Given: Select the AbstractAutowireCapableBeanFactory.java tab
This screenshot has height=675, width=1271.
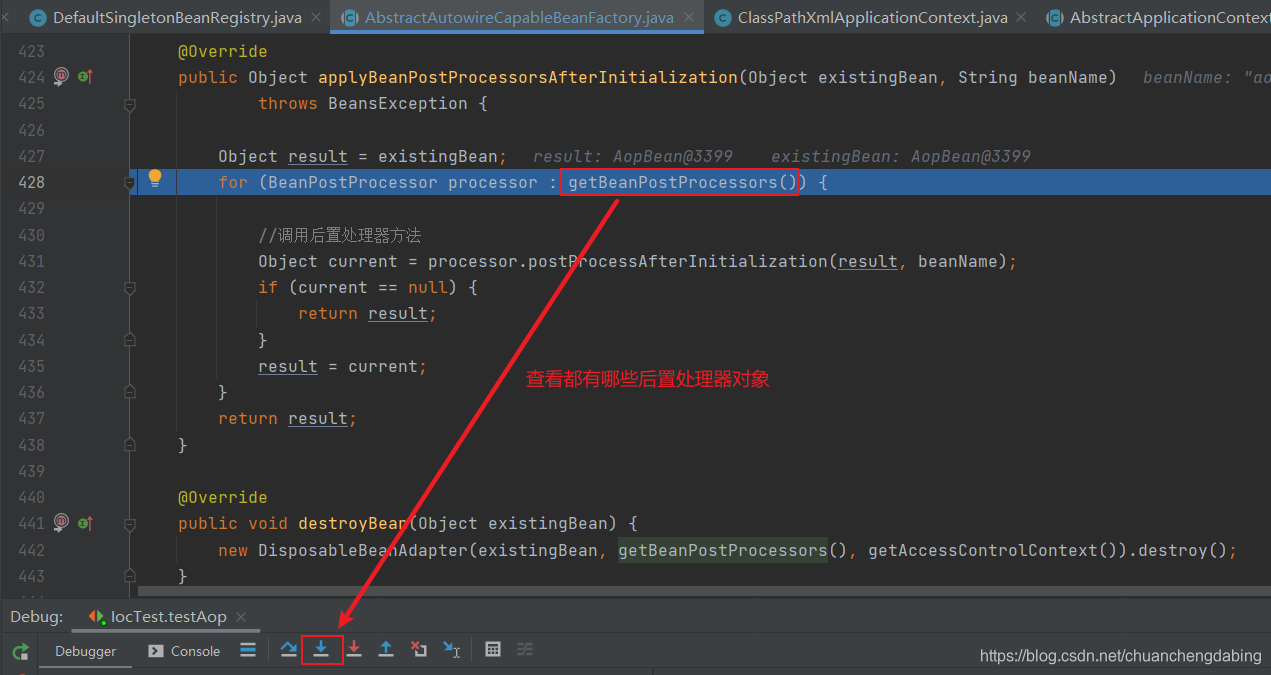Looking at the screenshot, I should (x=519, y=17).
